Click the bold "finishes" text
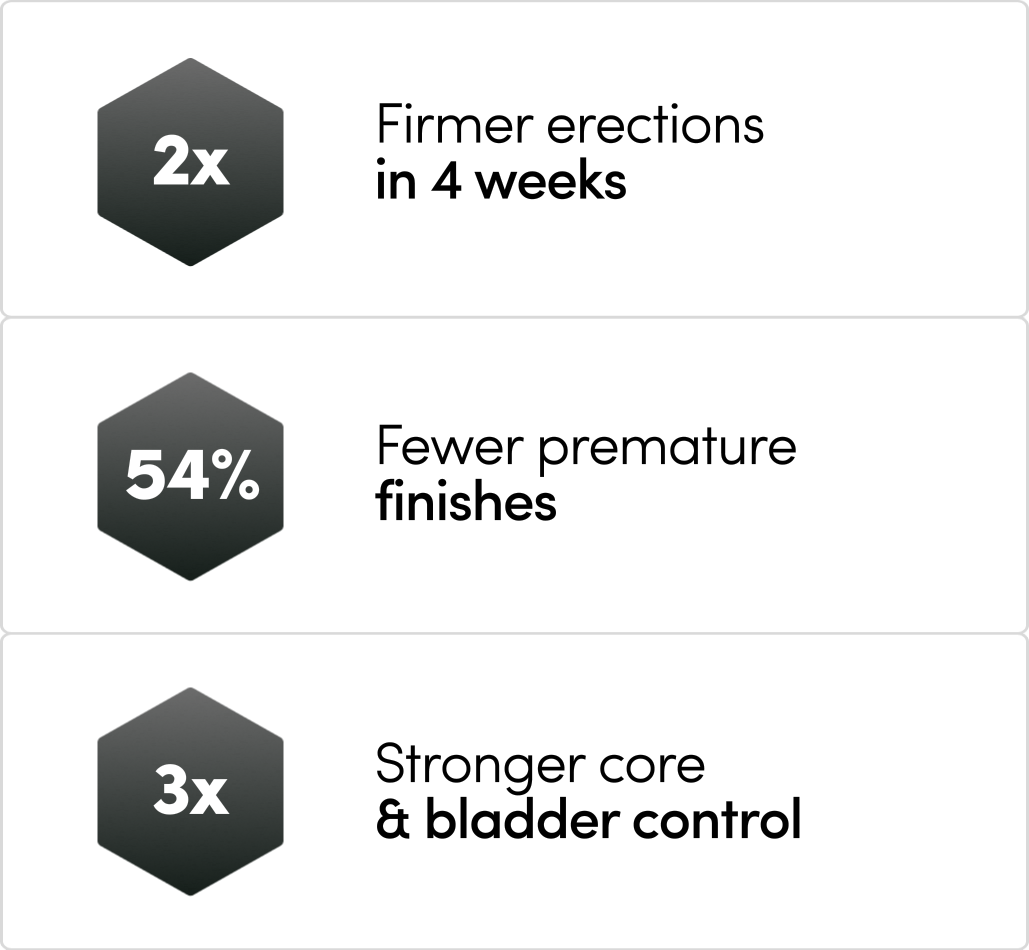The width and height of the screenshot is (1029, 950). point(466,501)
